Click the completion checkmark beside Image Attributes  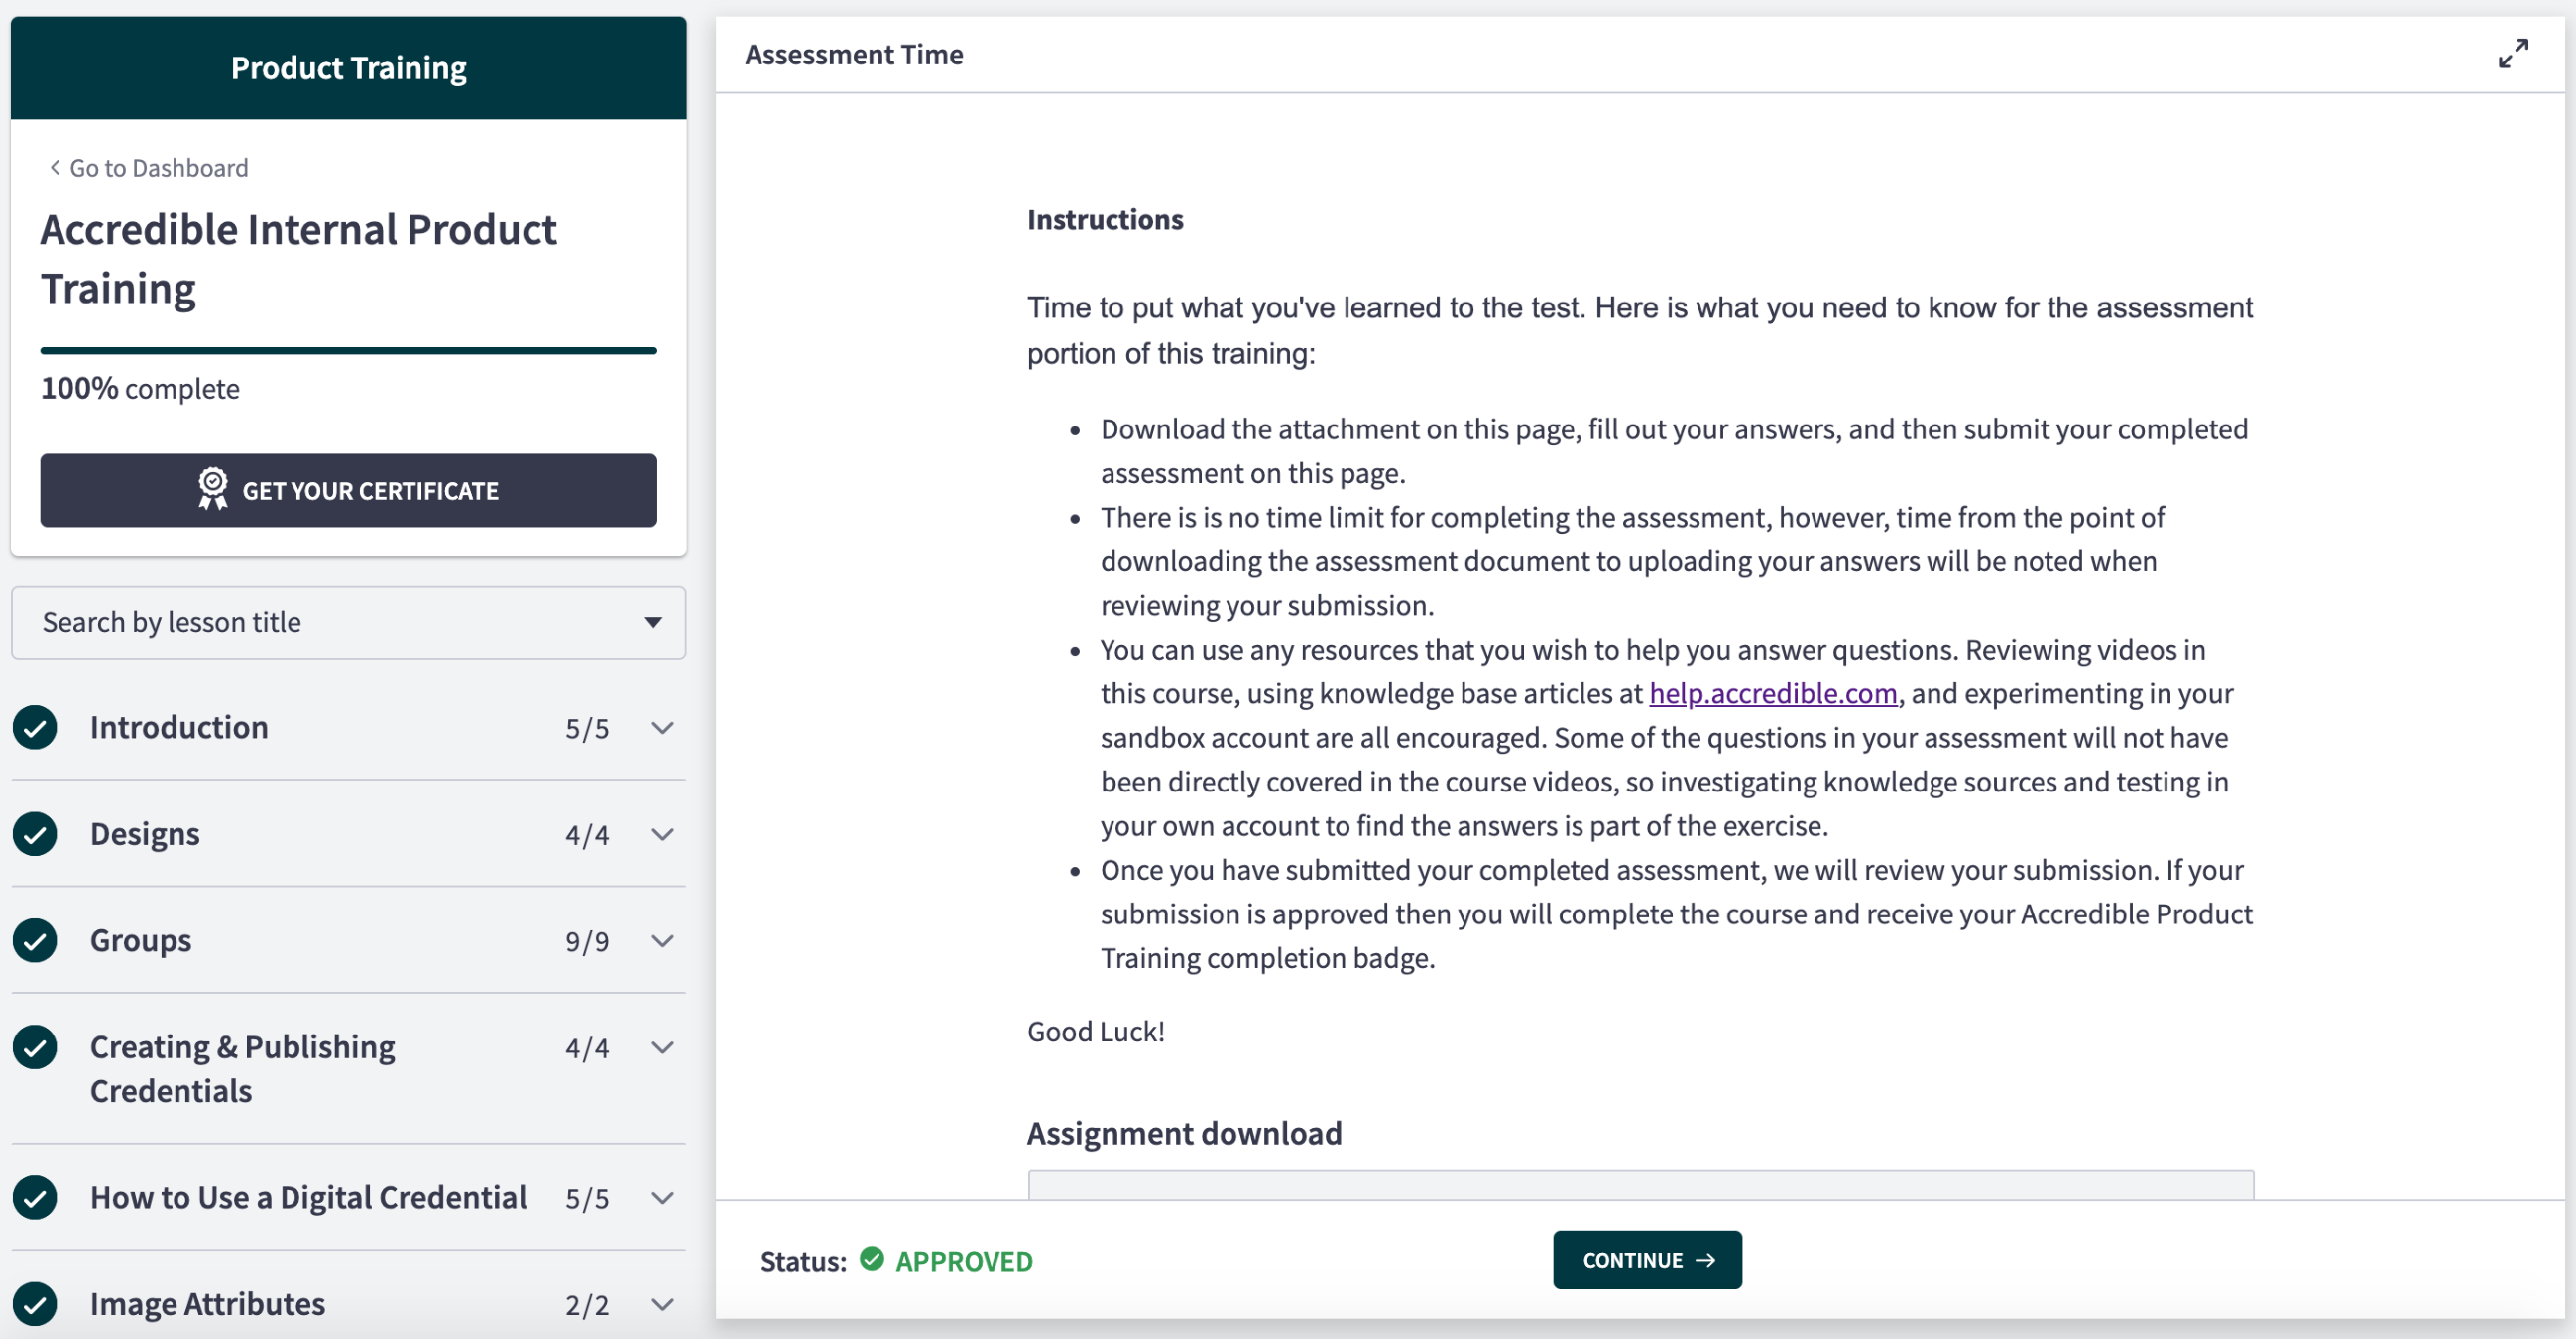[35, 1303]
